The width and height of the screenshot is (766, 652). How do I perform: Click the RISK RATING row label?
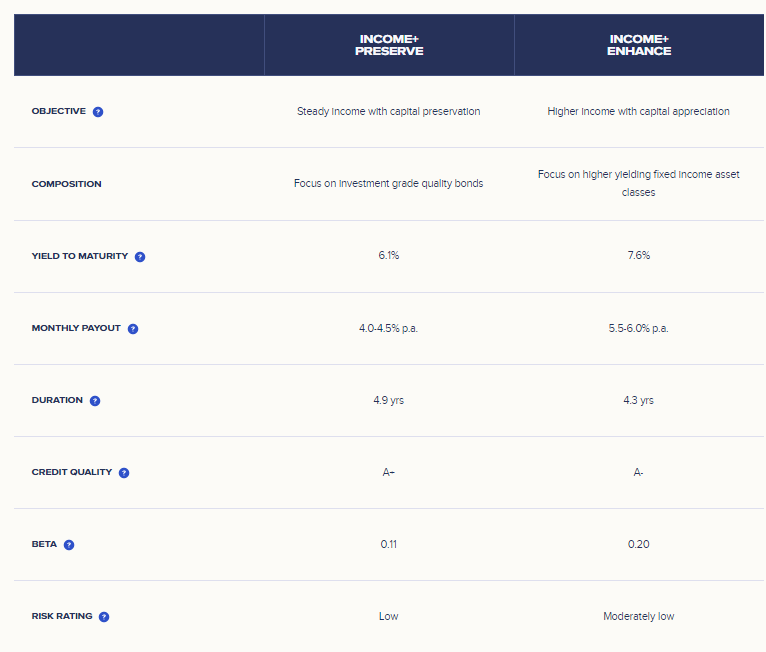[x=62, y=616]
